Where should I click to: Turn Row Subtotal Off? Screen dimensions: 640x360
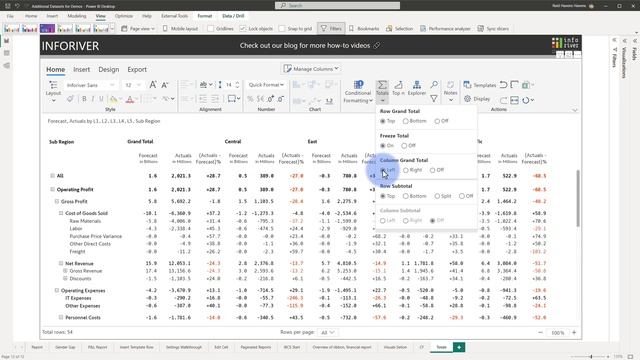coord(466,196)
